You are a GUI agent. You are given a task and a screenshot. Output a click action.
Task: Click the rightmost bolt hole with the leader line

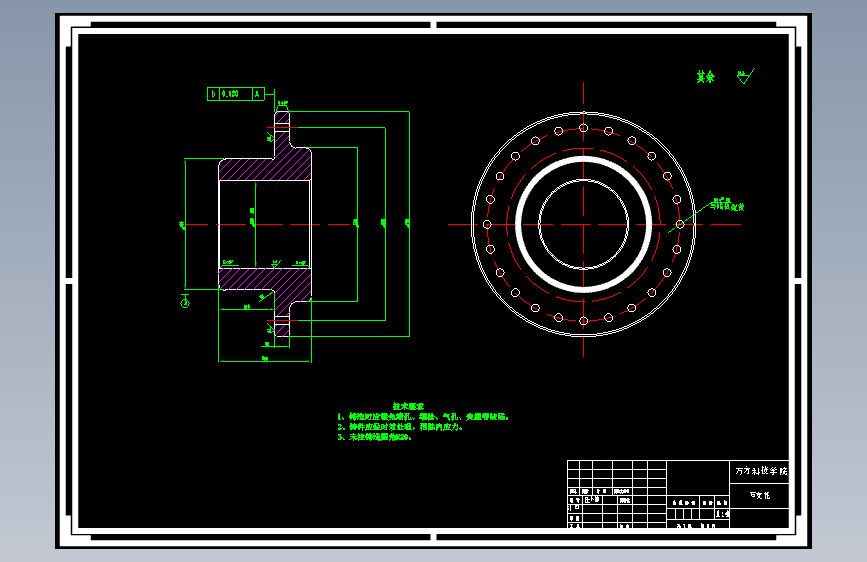680,225
